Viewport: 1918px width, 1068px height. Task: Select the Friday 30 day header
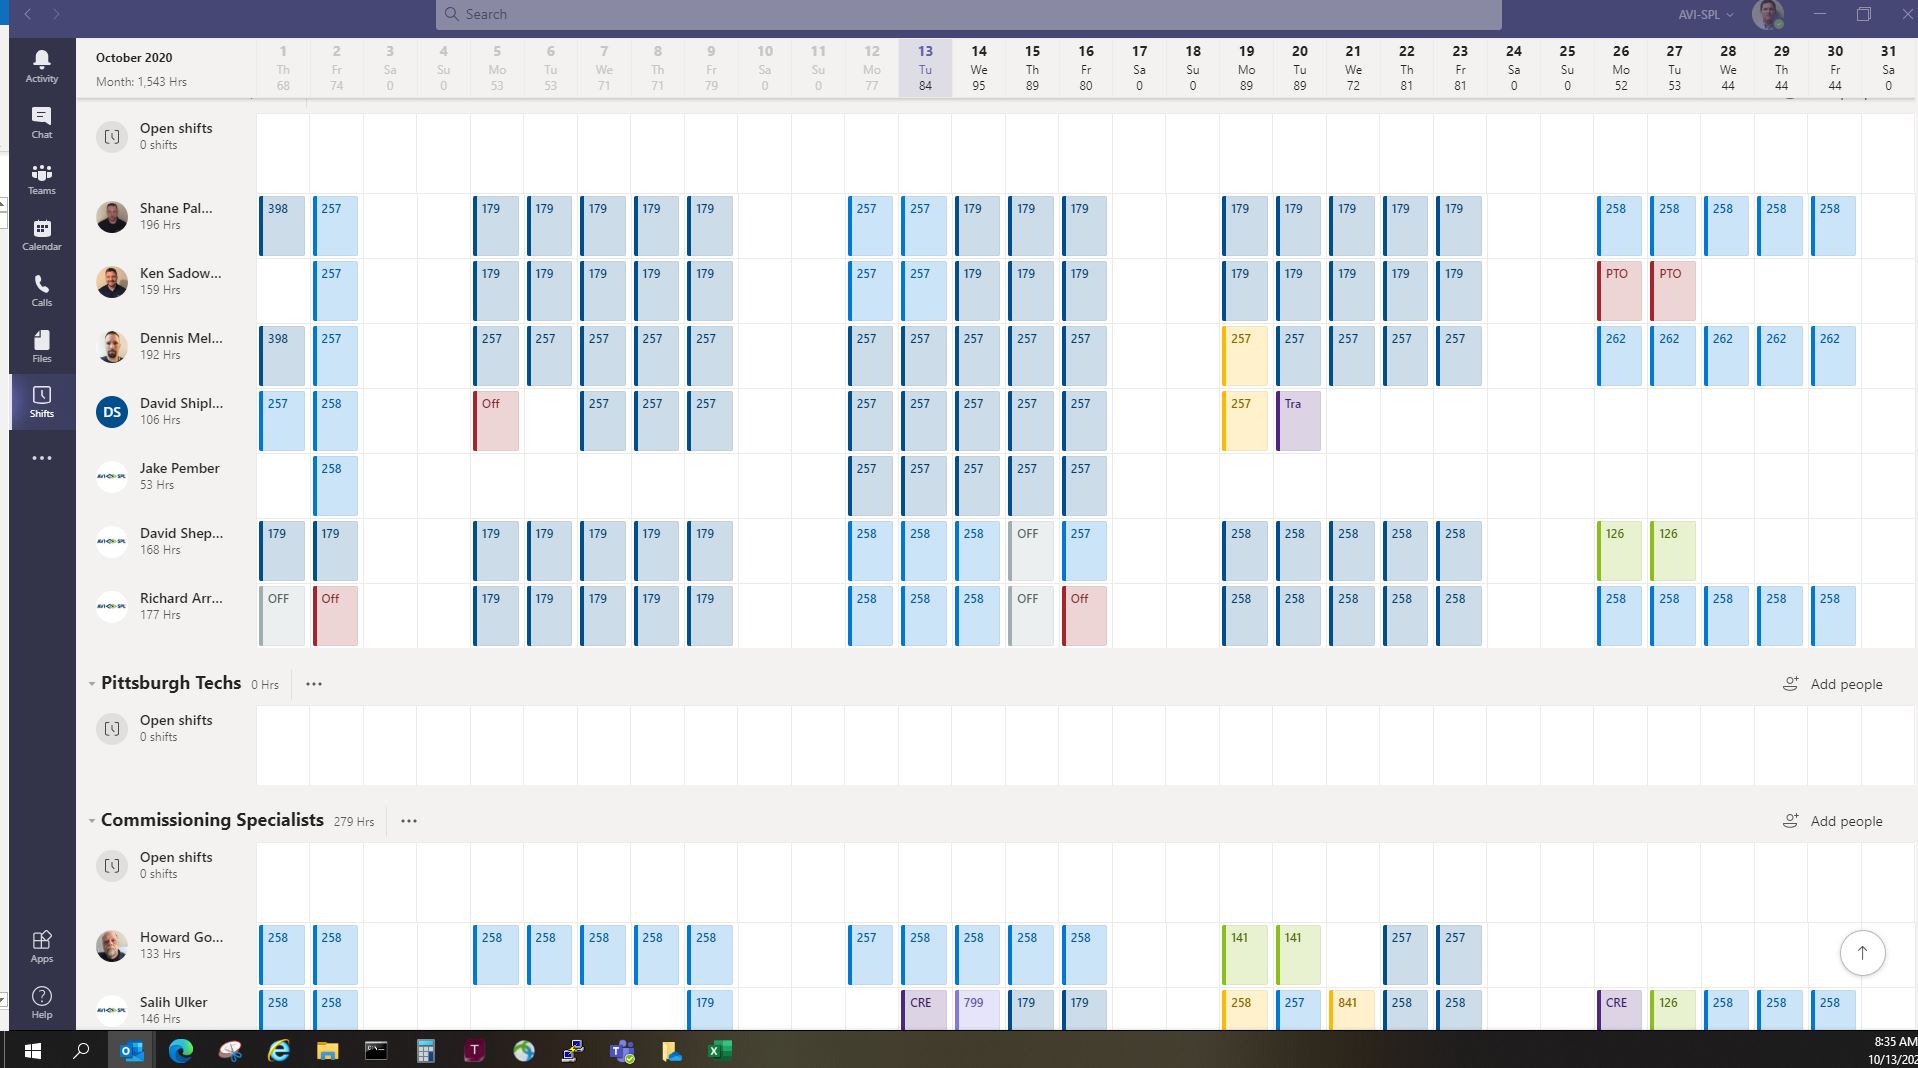1834,68
